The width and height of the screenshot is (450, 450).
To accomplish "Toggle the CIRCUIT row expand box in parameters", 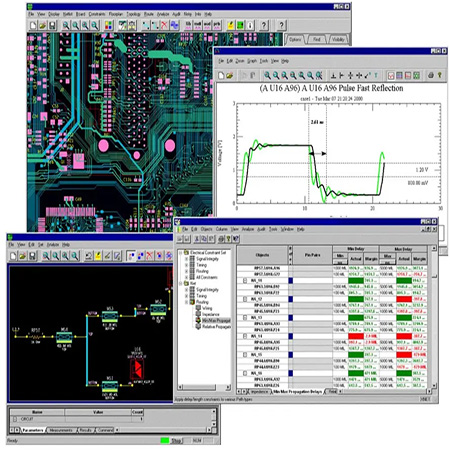I will pos(15,419).
